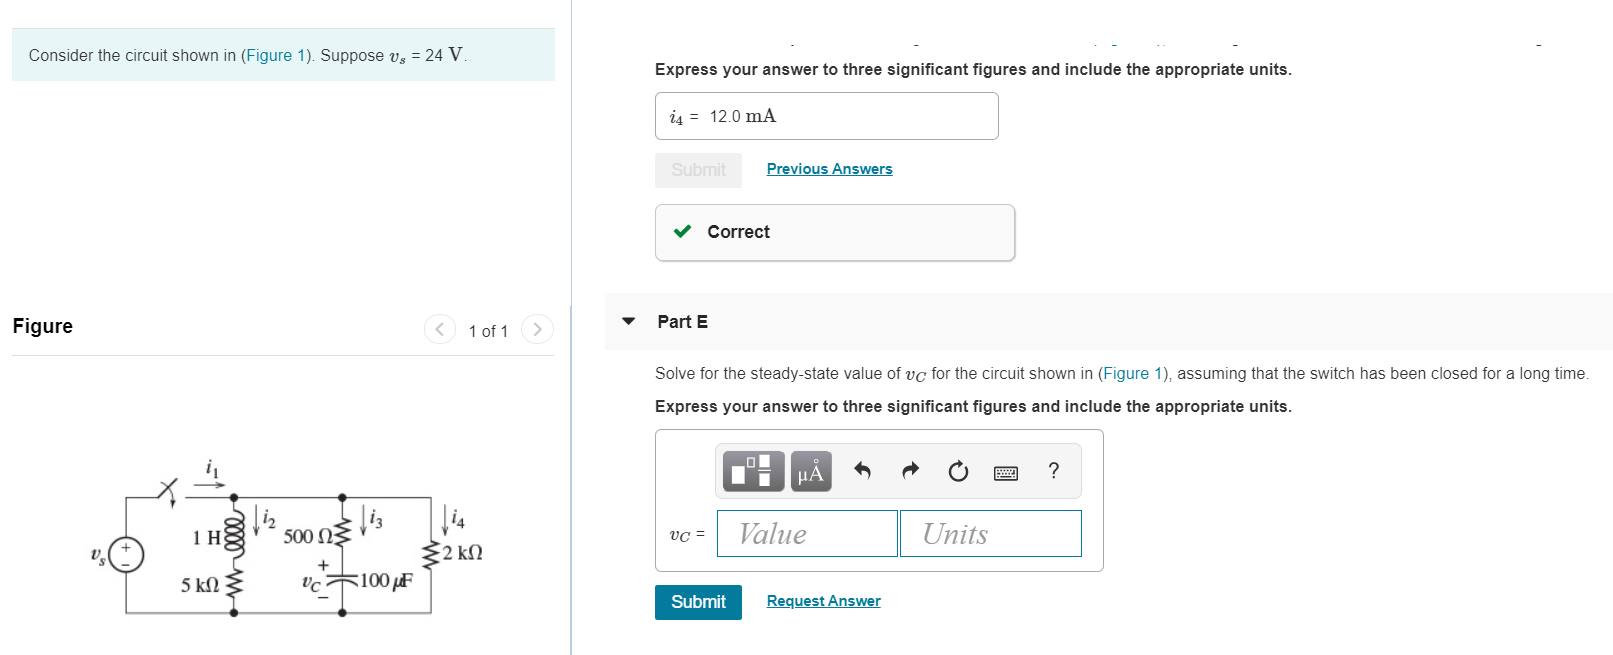Click the grayed-out Submit button above Previous Answers
The image size is (1613, 655).
[x=697, y=169]
